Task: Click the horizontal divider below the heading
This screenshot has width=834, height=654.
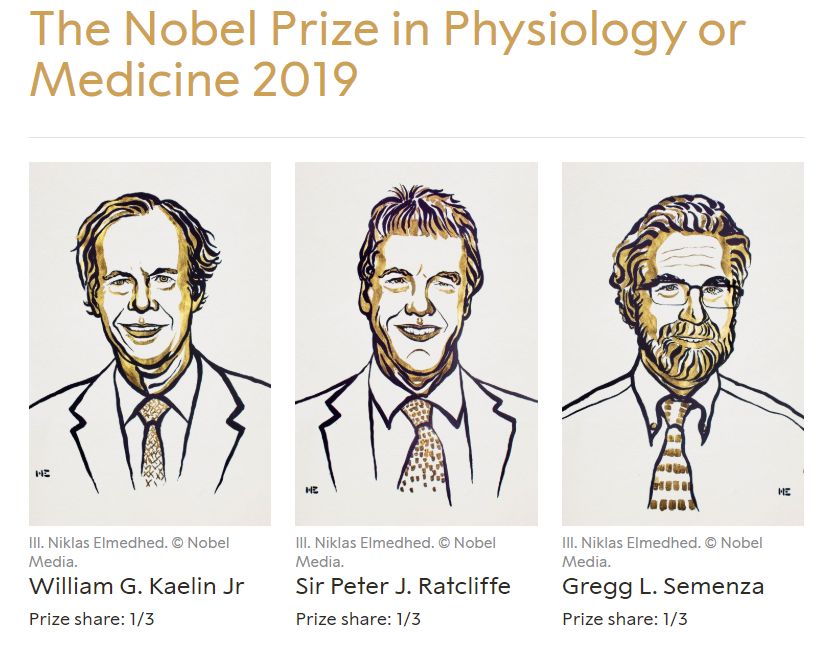Action: click(x=416, y=137)
